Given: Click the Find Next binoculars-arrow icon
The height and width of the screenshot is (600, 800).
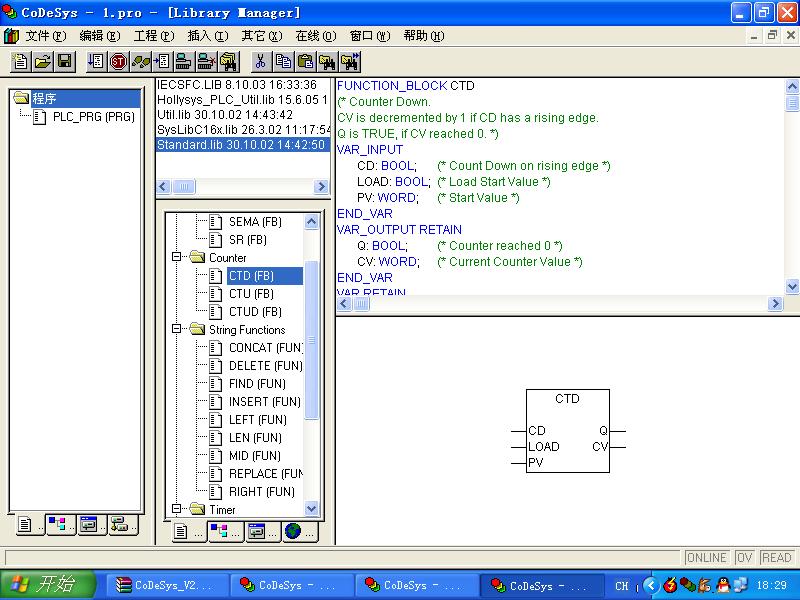Looking at the screenshot, I should point(350,62).
